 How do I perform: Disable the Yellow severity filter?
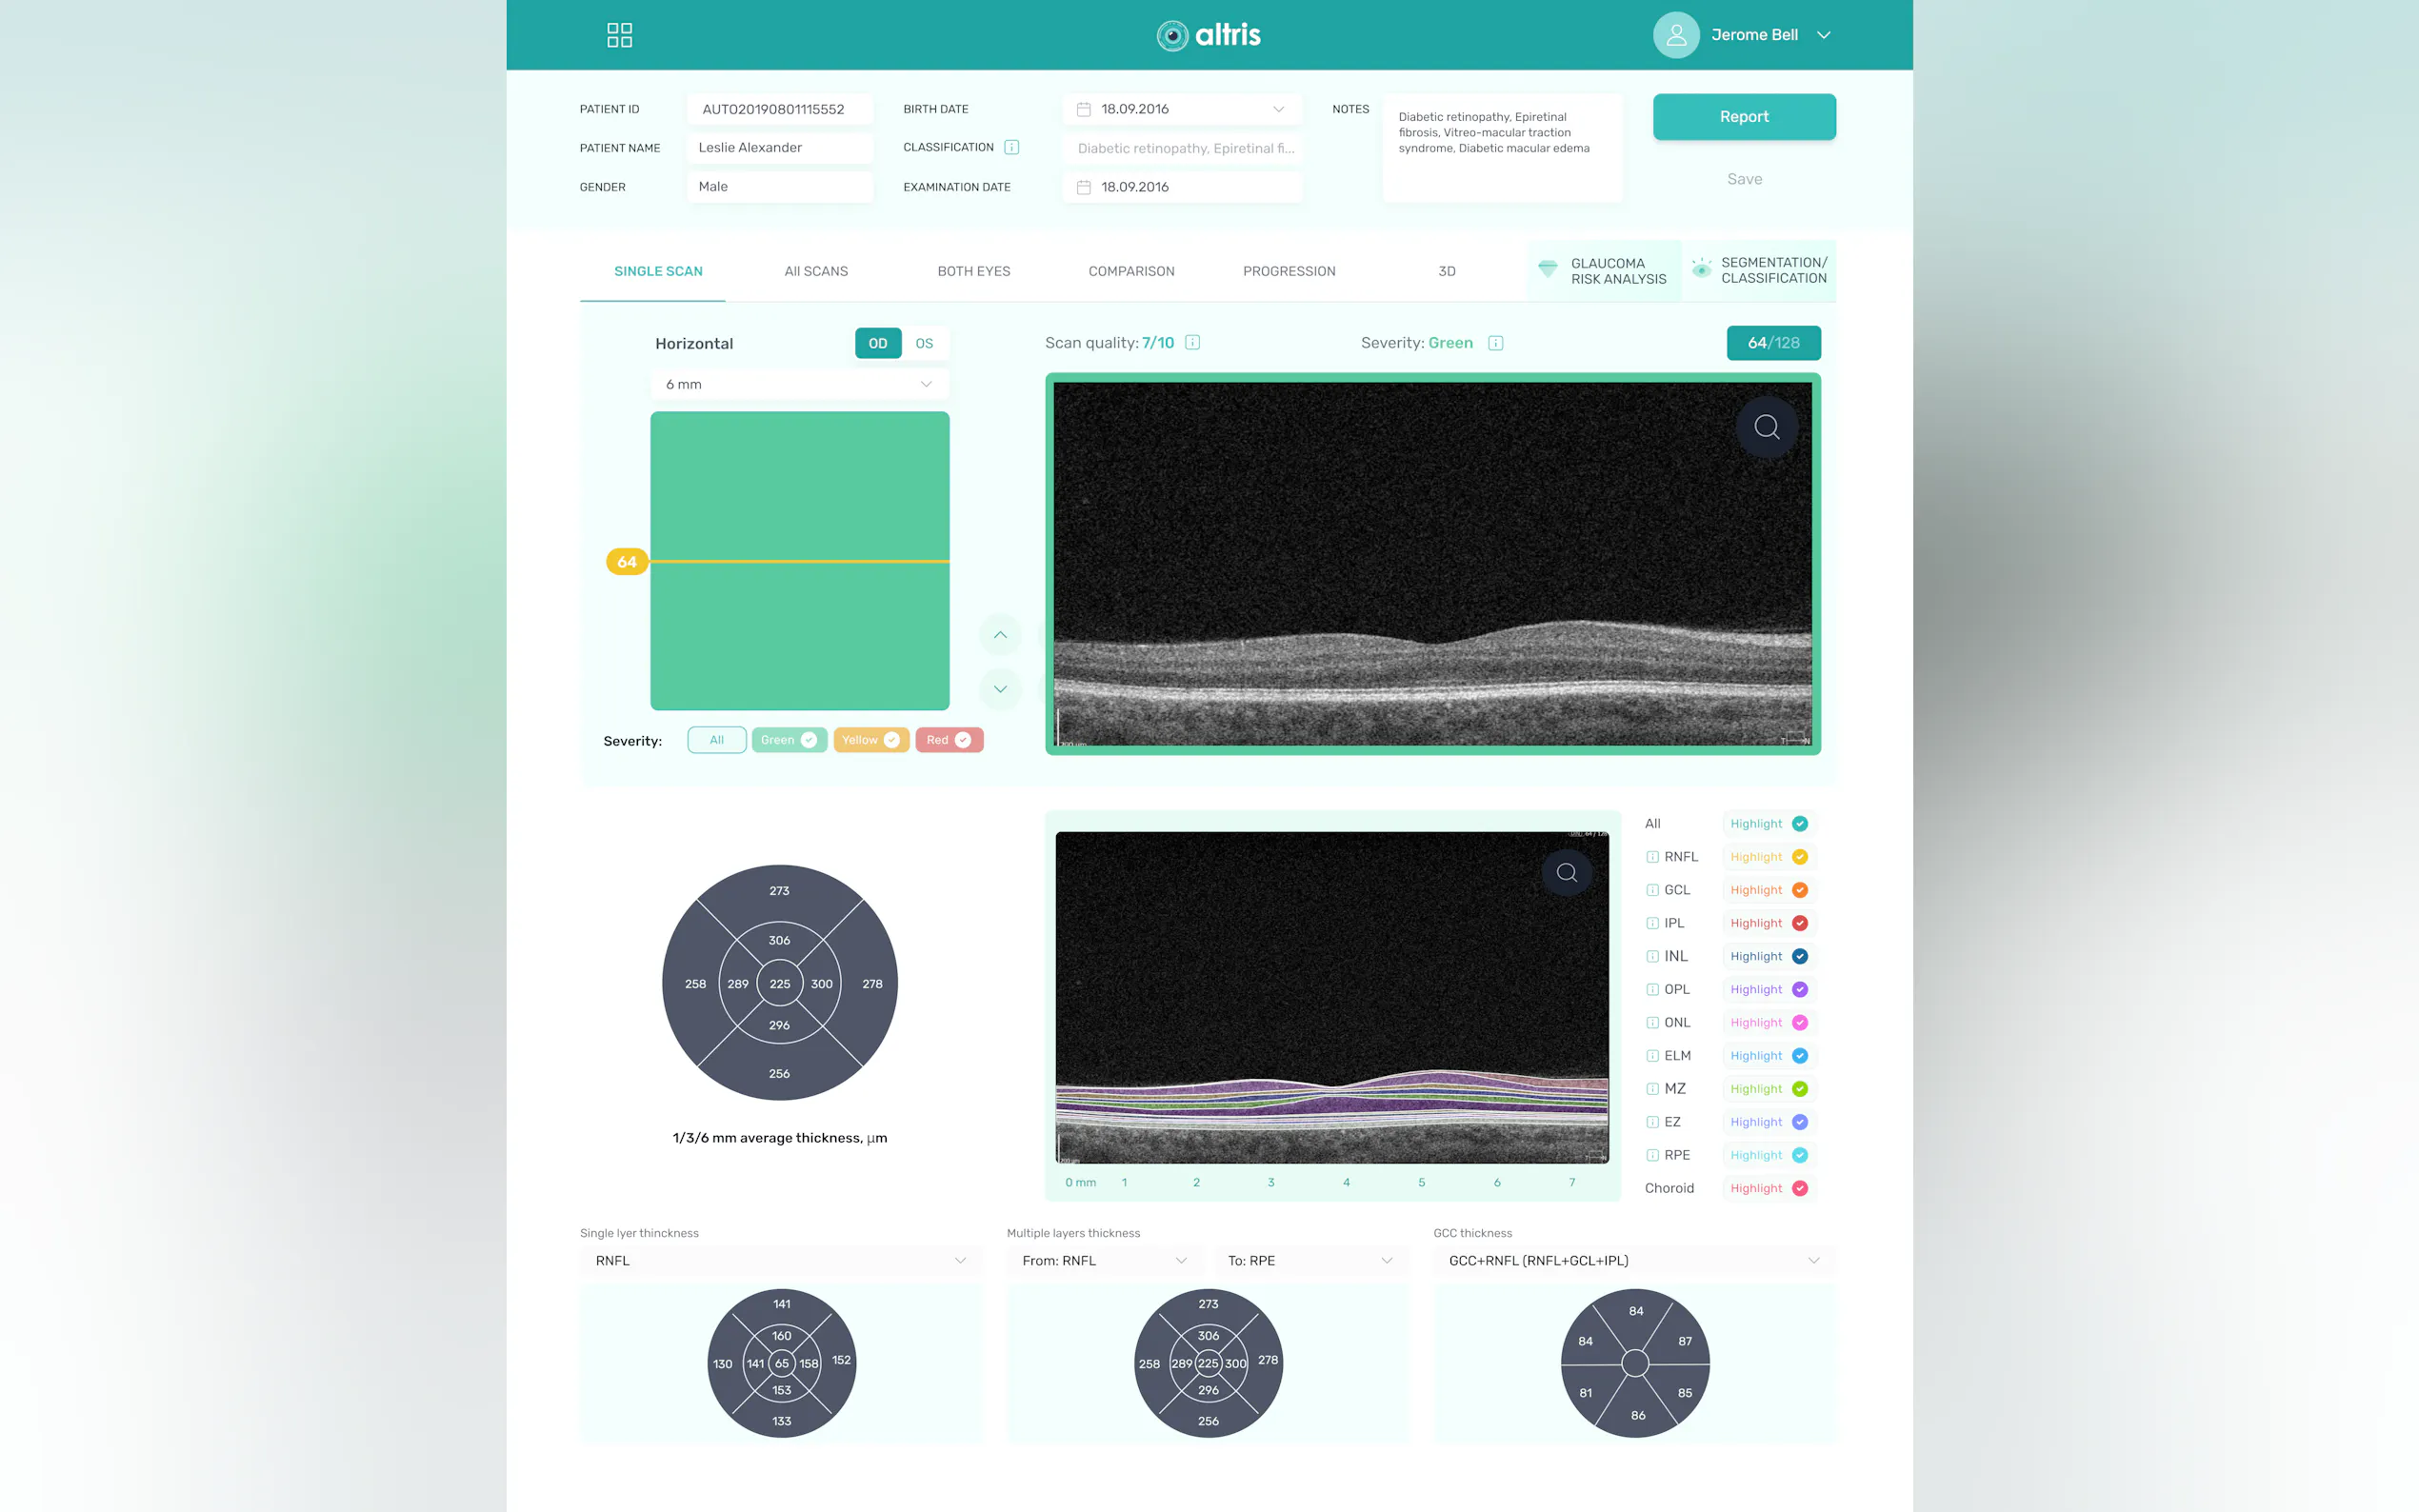pos(871,740)
